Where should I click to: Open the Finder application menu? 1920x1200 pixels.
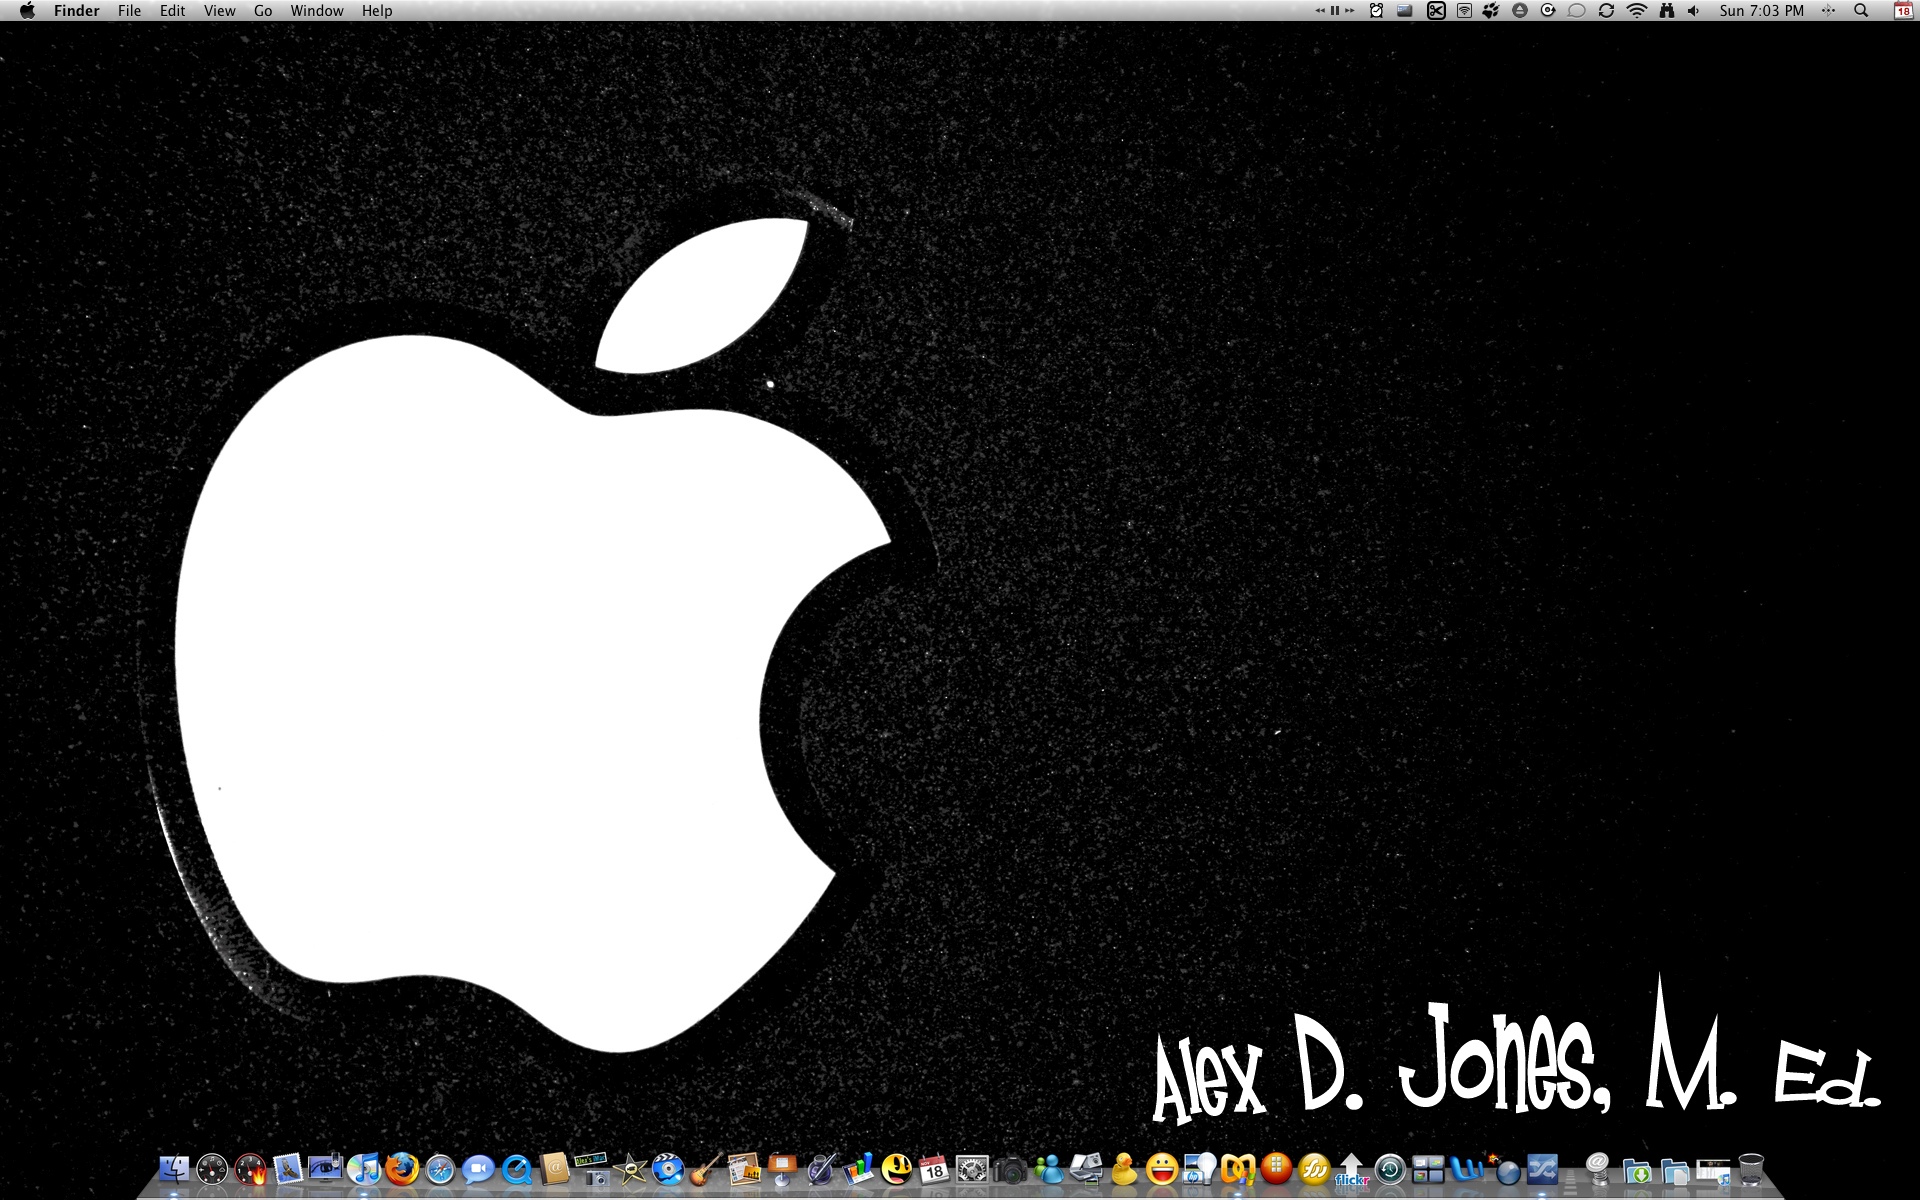[77, 11]
